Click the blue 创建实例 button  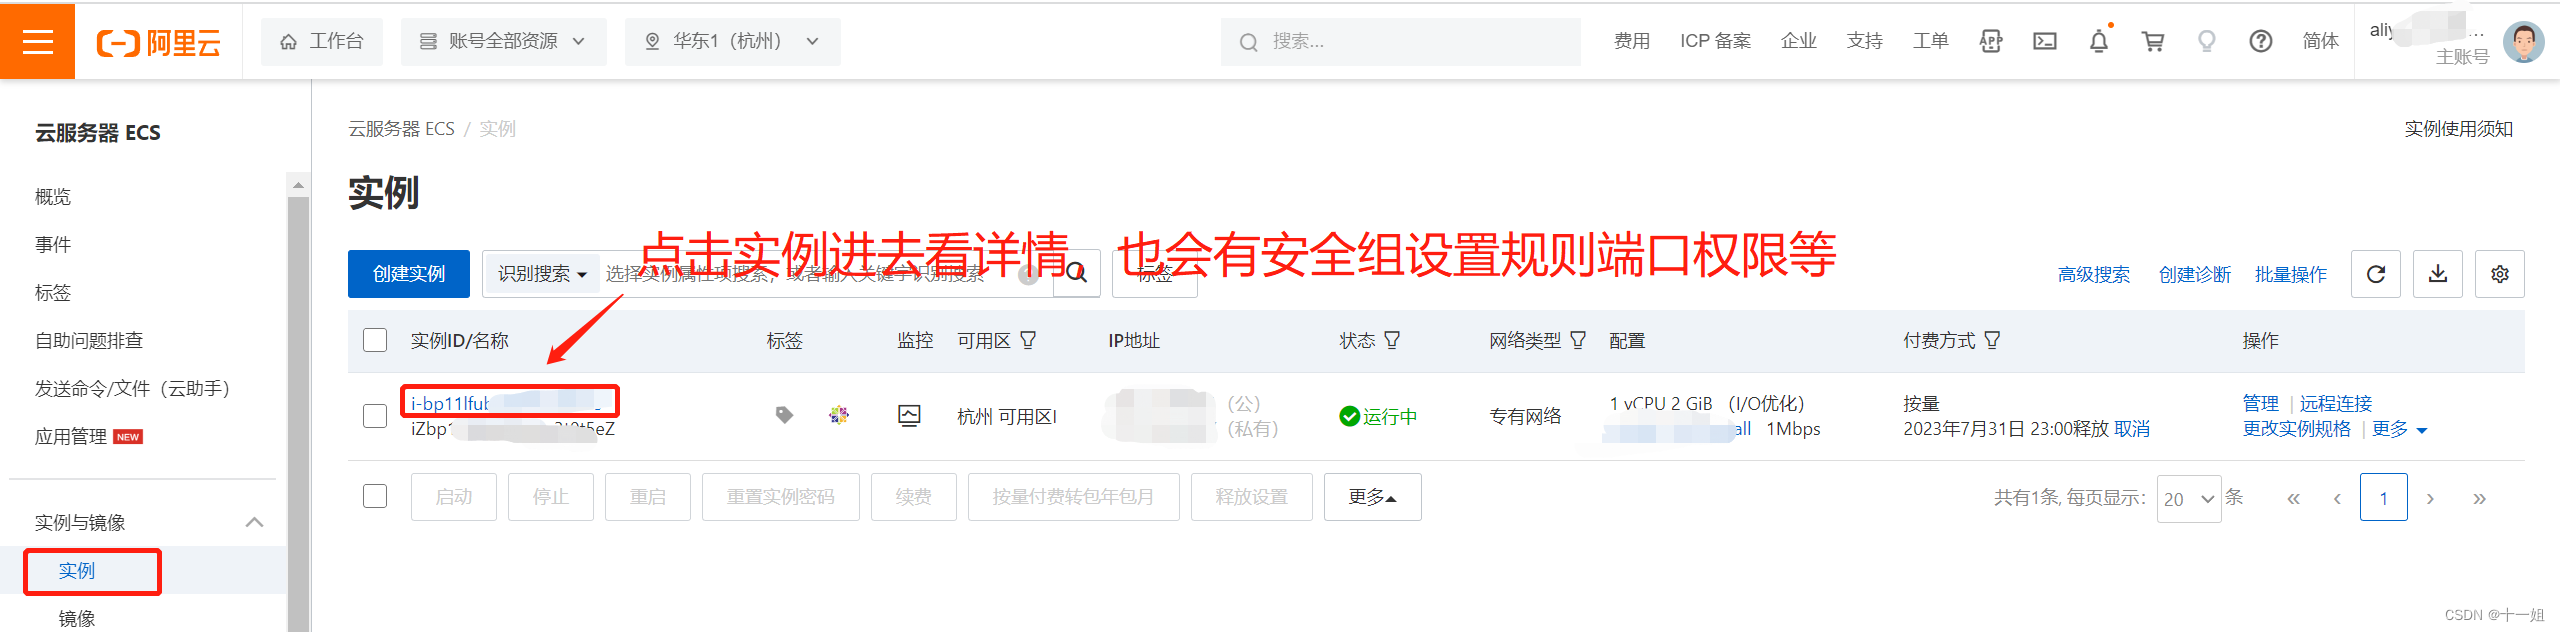(409, 274)
